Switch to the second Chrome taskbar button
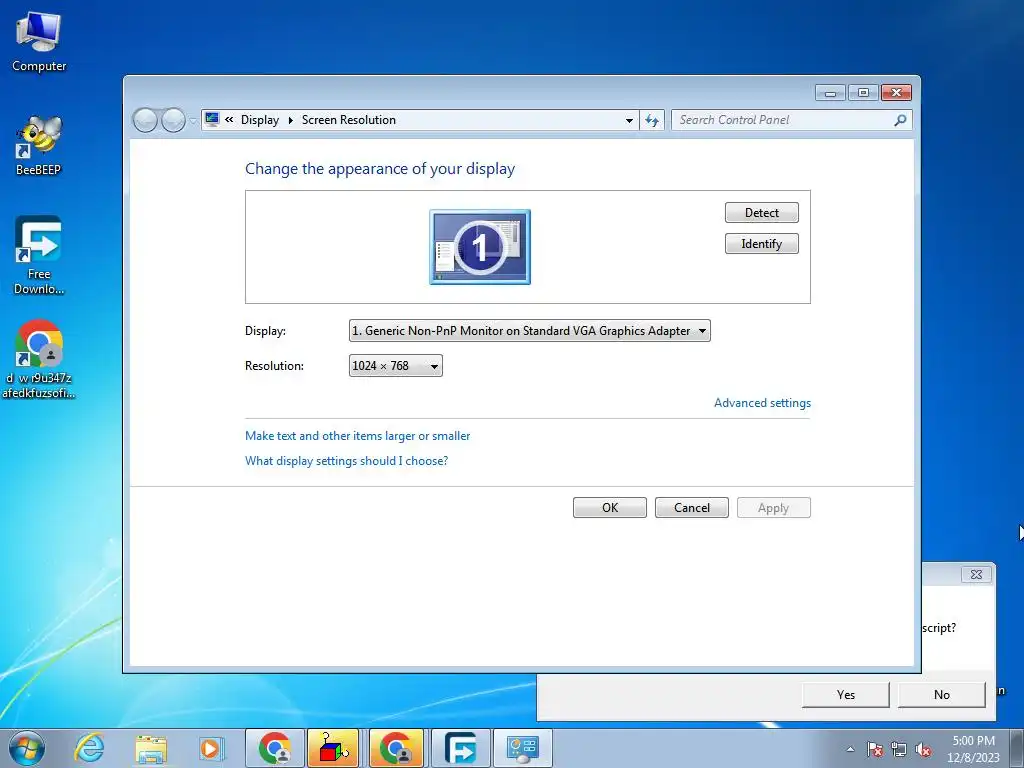1024x768 pixels. 396,748
